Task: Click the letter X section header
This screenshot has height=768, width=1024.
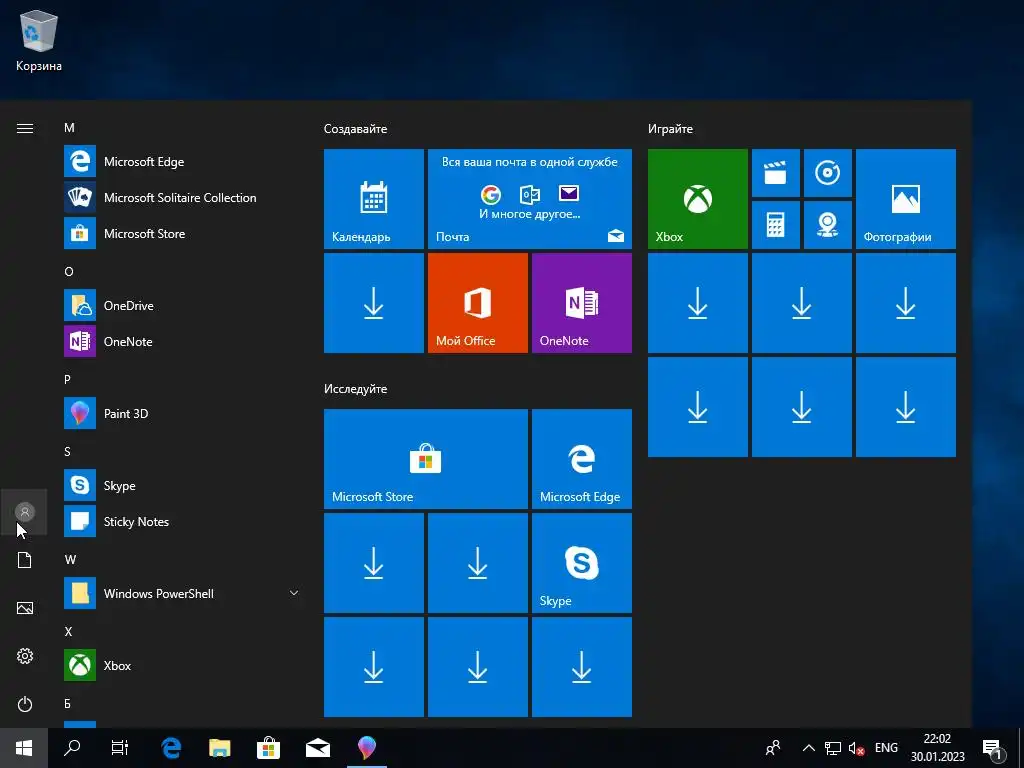Action: coord(68,632)
